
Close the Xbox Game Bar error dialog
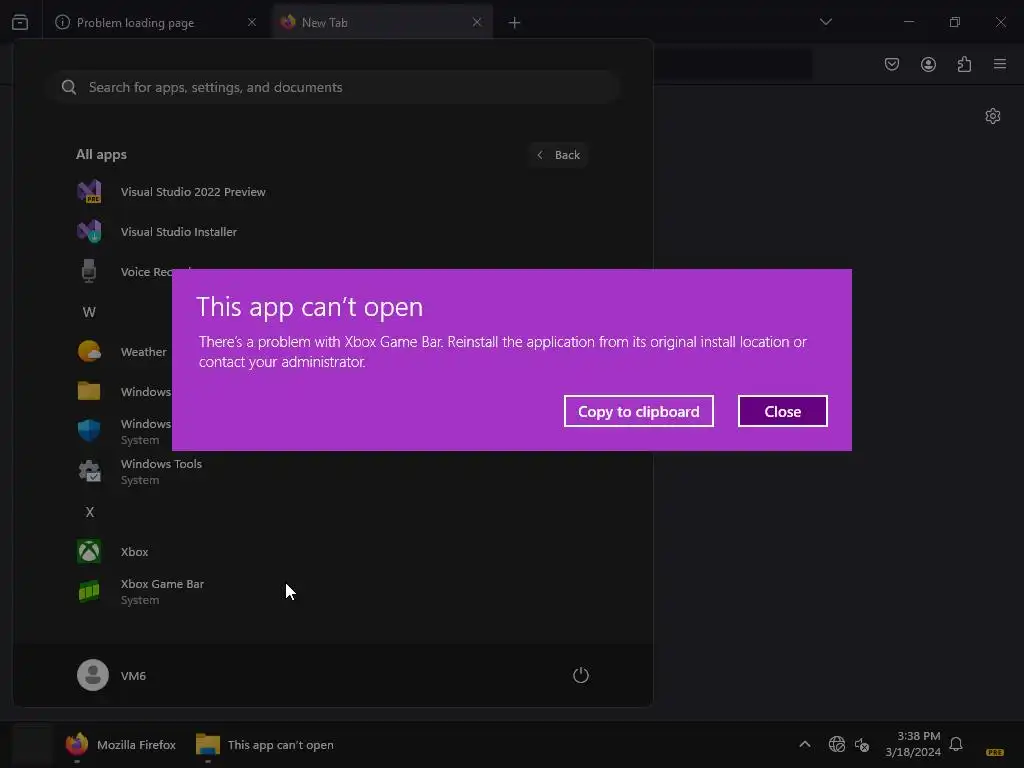click(782, 411)
